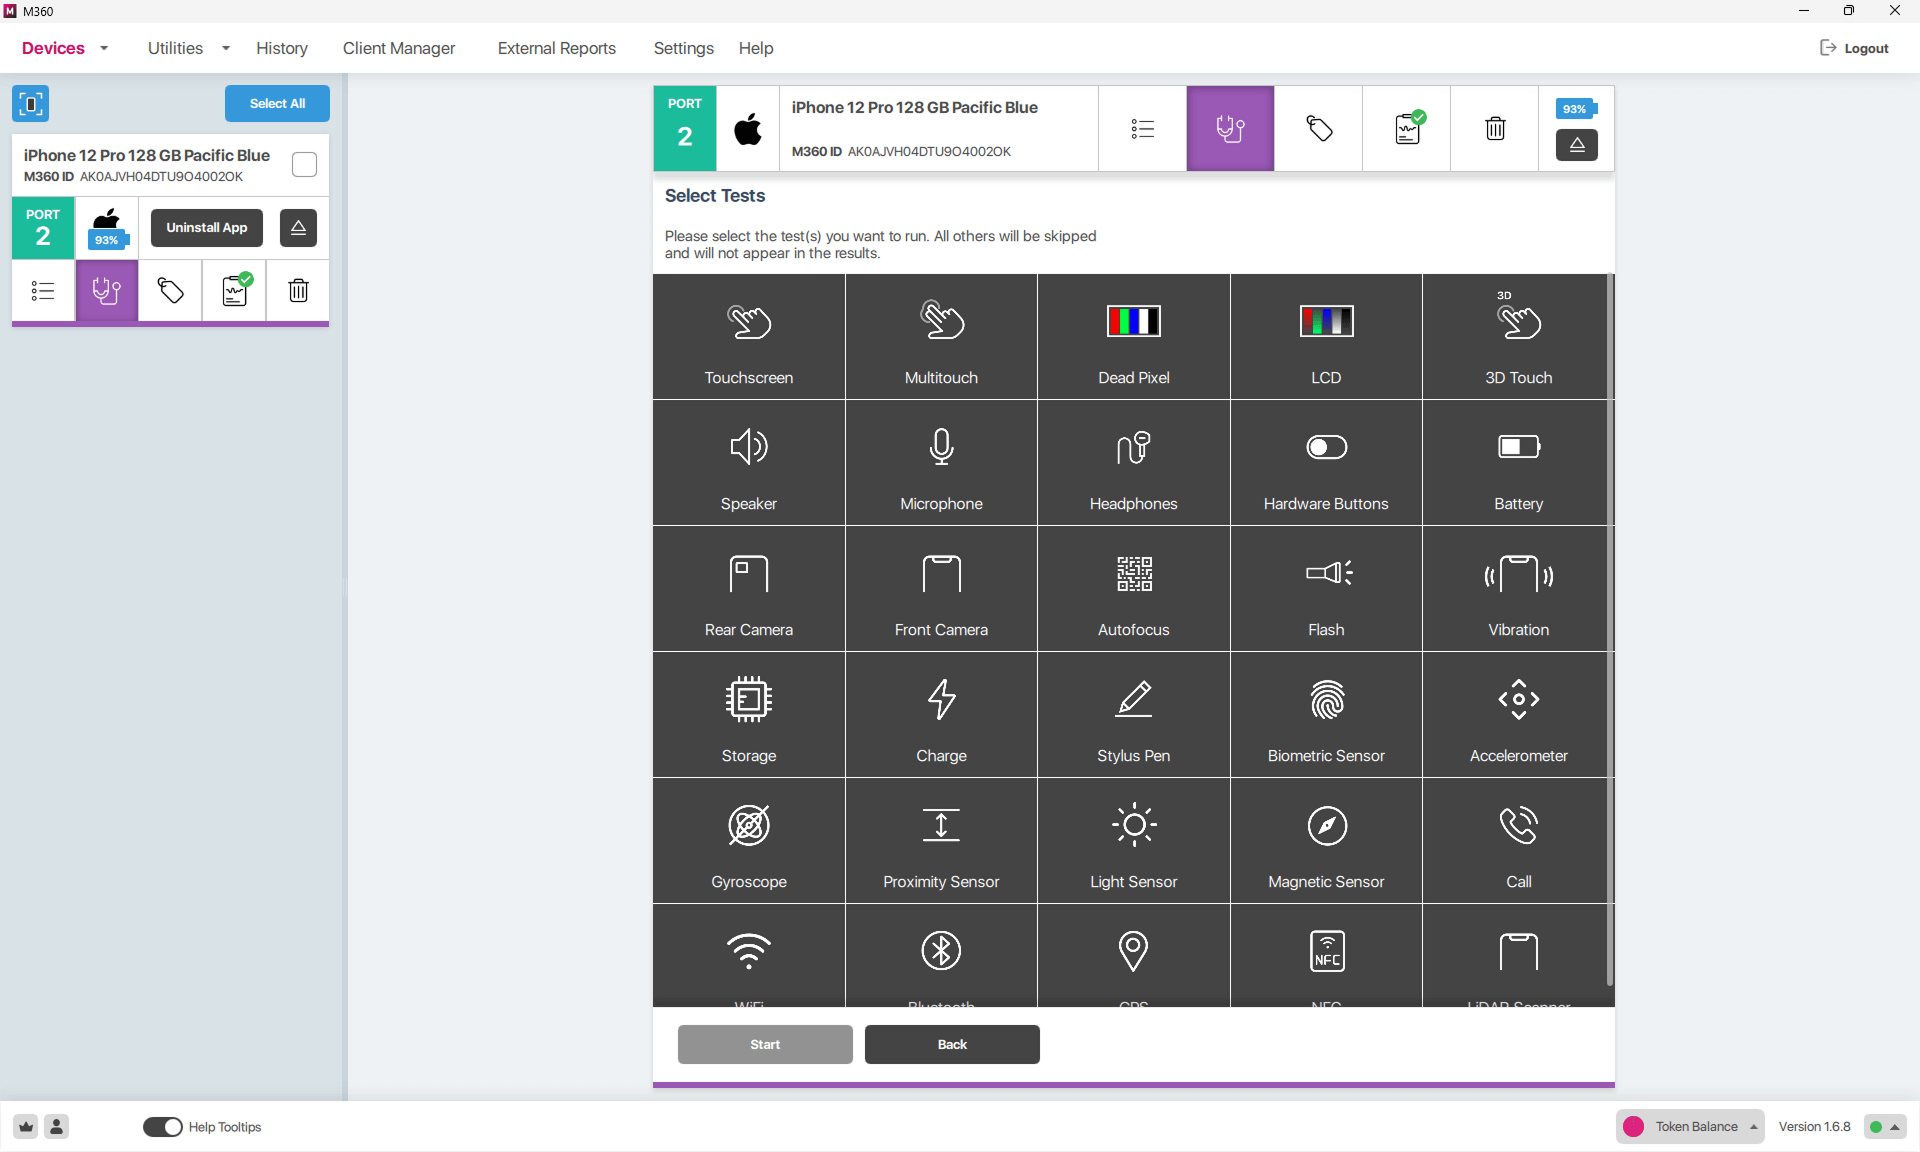Select the Front Camera test
Image resolution: width=1920 pixels, height=1152 pixels.
(941, 589)
